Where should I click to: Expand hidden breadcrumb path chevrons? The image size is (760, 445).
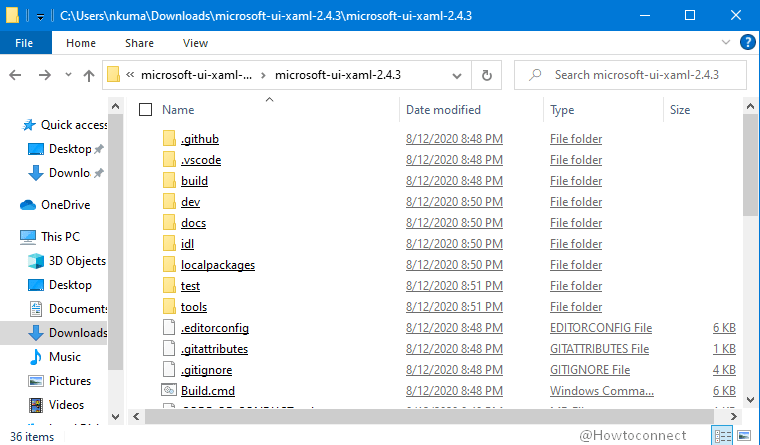(130, 75)
